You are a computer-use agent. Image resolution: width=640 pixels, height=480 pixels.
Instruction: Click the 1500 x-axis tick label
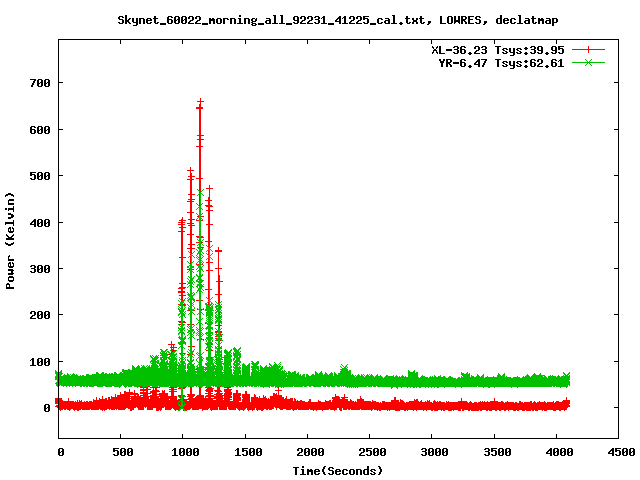pyautogui.click(x=247, y=452)
